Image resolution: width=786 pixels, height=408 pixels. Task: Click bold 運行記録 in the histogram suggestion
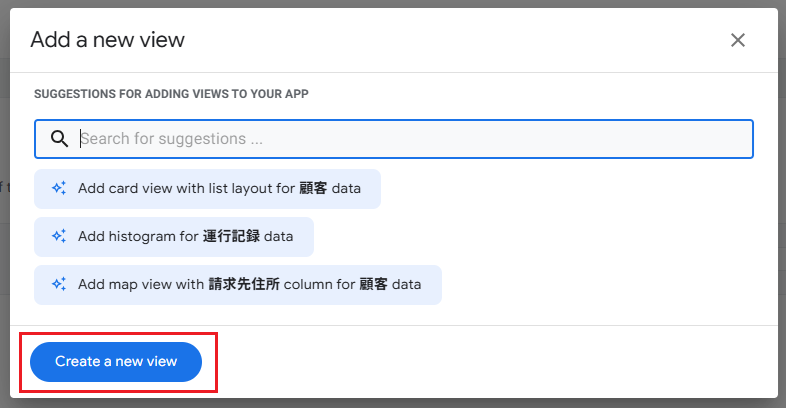coord(232,236)
